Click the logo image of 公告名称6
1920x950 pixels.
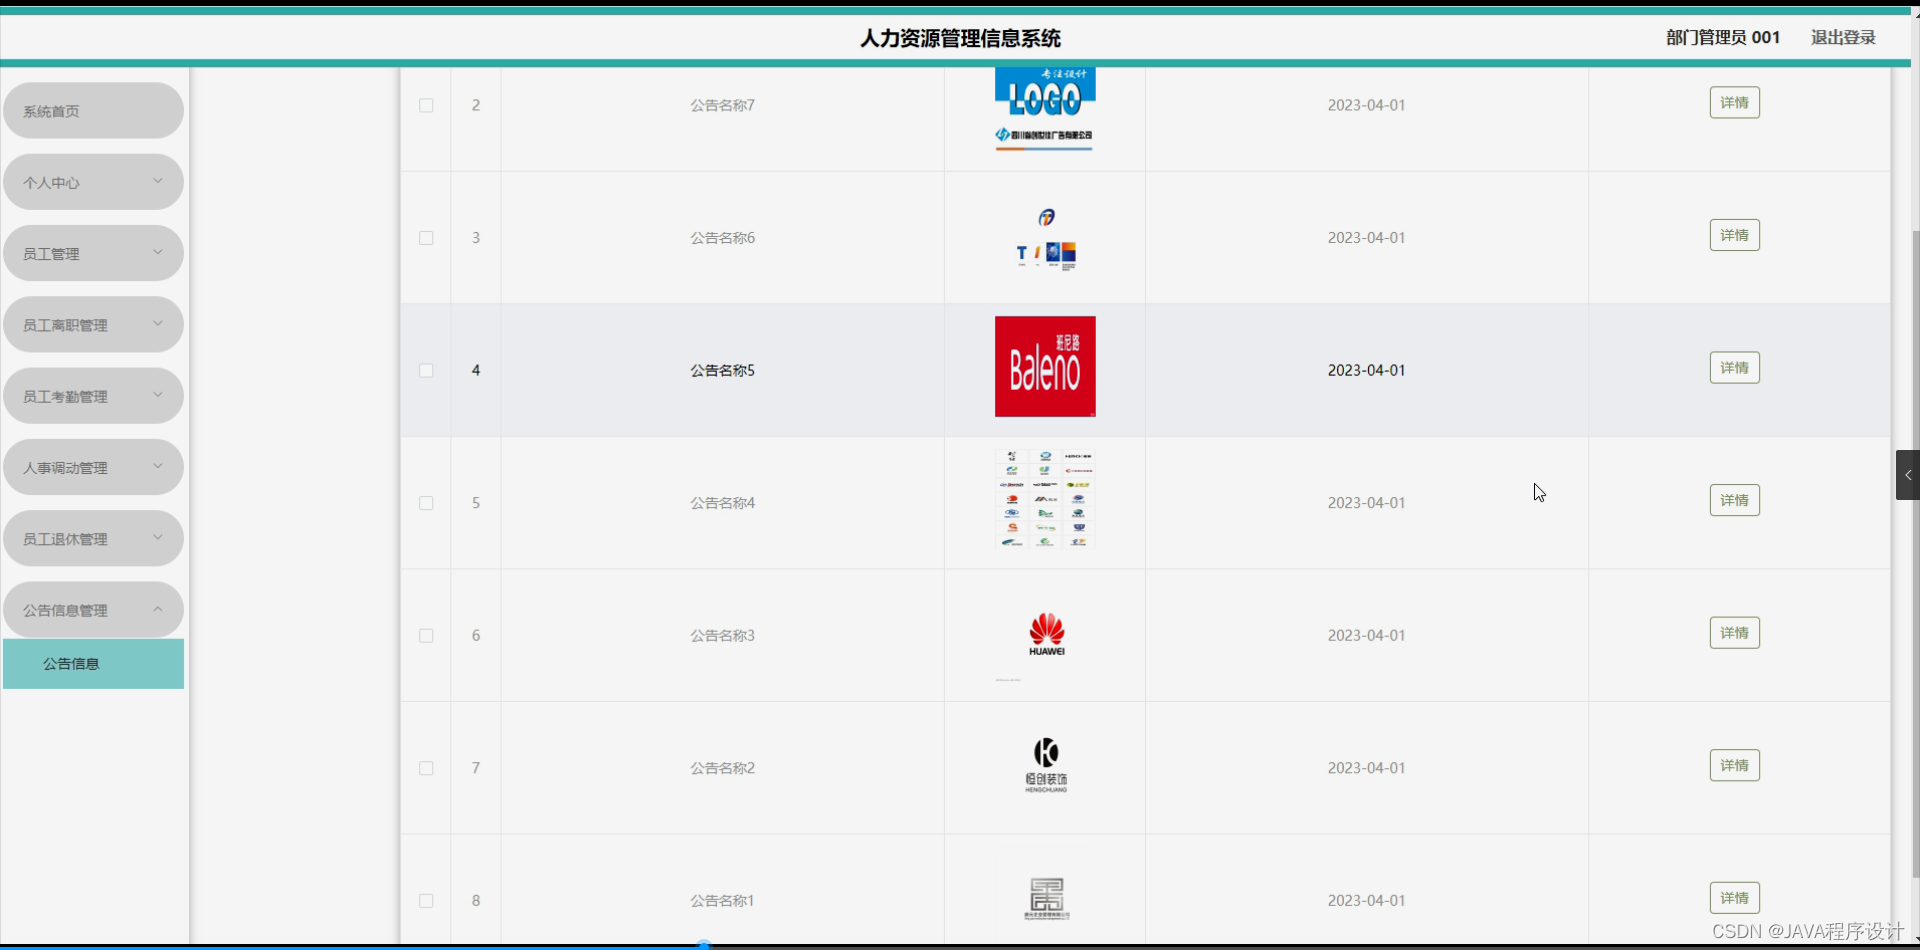(1045, 238)
